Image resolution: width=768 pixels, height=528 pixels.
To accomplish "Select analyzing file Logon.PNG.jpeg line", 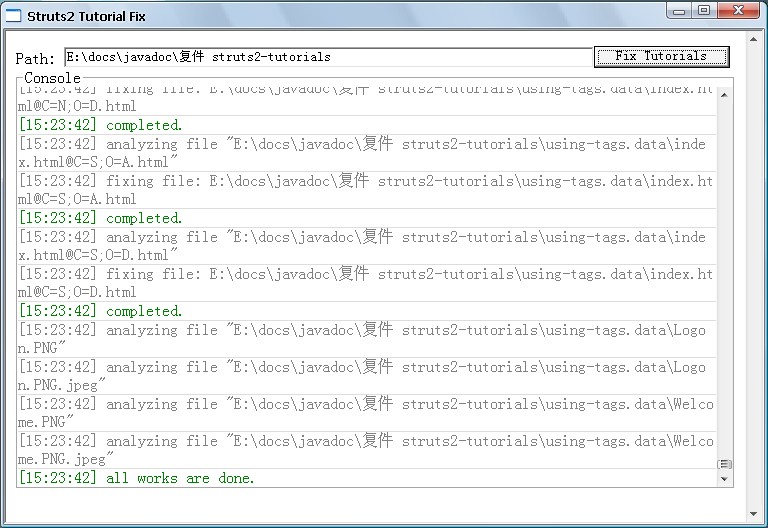I will coord(367,376).
